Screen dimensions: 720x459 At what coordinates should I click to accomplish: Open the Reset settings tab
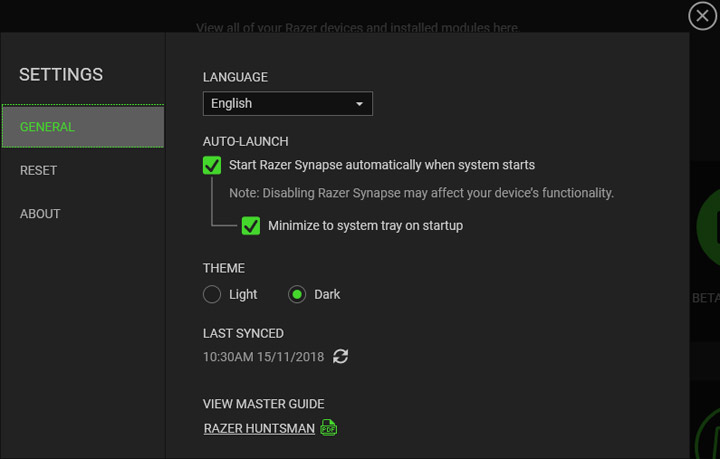tap(39, 170)
